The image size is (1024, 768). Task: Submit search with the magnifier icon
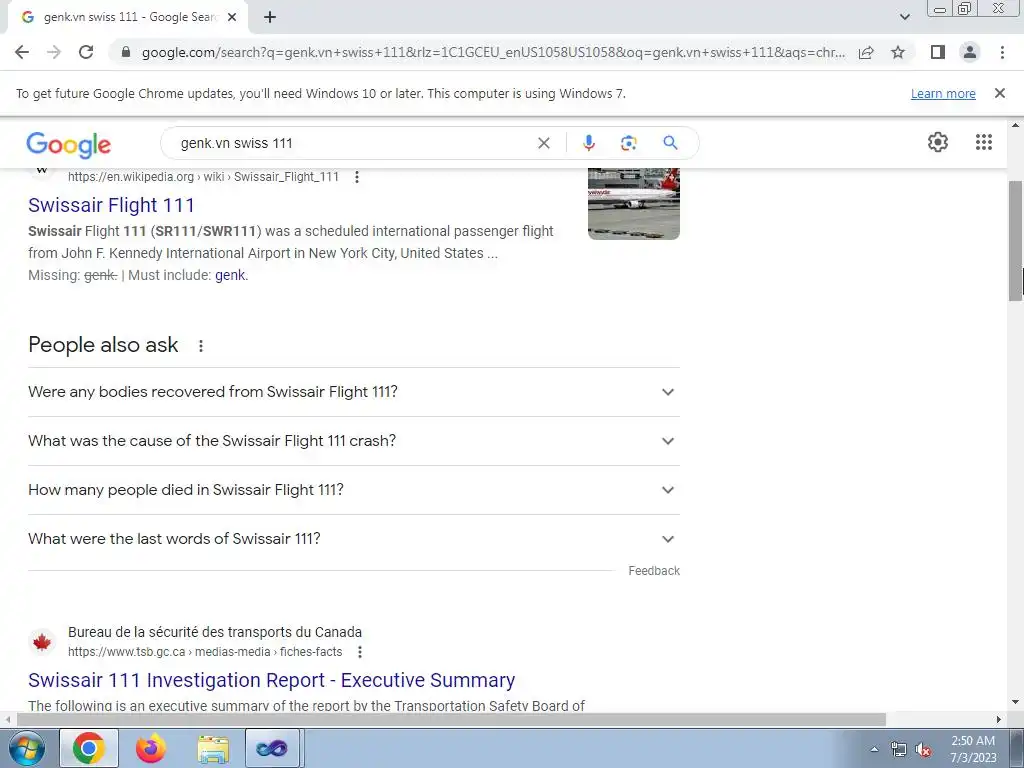(x=670, y=143)
